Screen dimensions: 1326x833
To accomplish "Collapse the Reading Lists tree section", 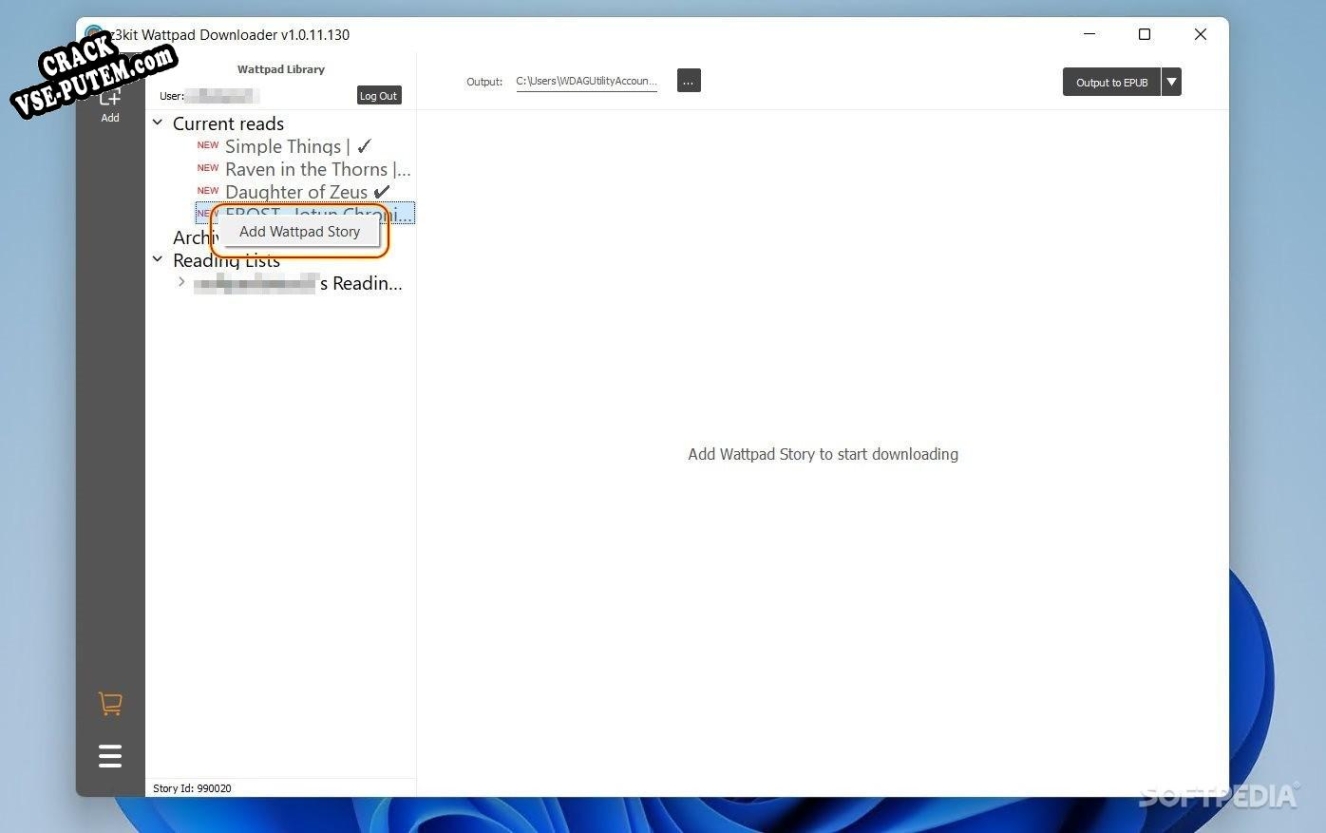I will click(158, 260).
